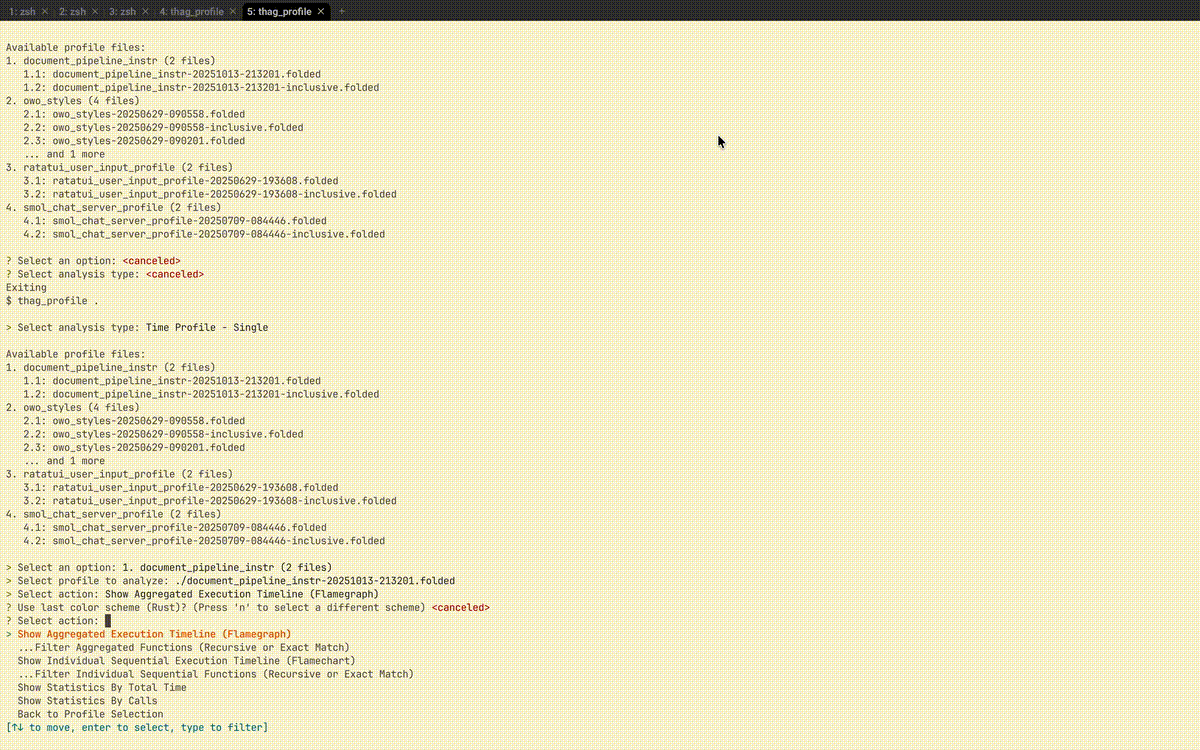Click the last 'smol_chat_server_profile-20250709-084446-inclusive.folded' entry
The width and height of the screenshot is (1200, 750).
coord(218,541)
